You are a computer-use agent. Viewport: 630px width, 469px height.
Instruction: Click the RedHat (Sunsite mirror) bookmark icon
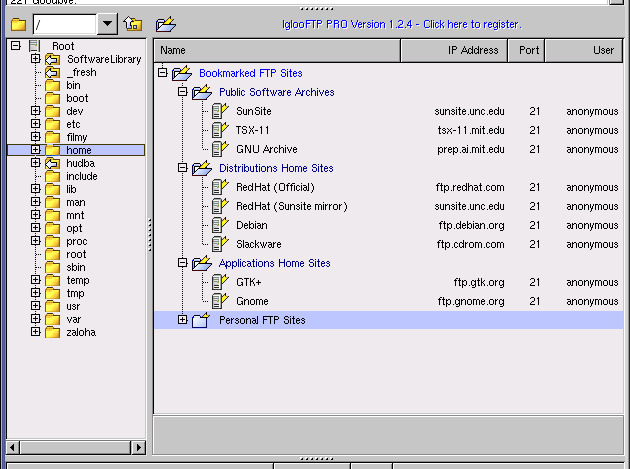220,206
